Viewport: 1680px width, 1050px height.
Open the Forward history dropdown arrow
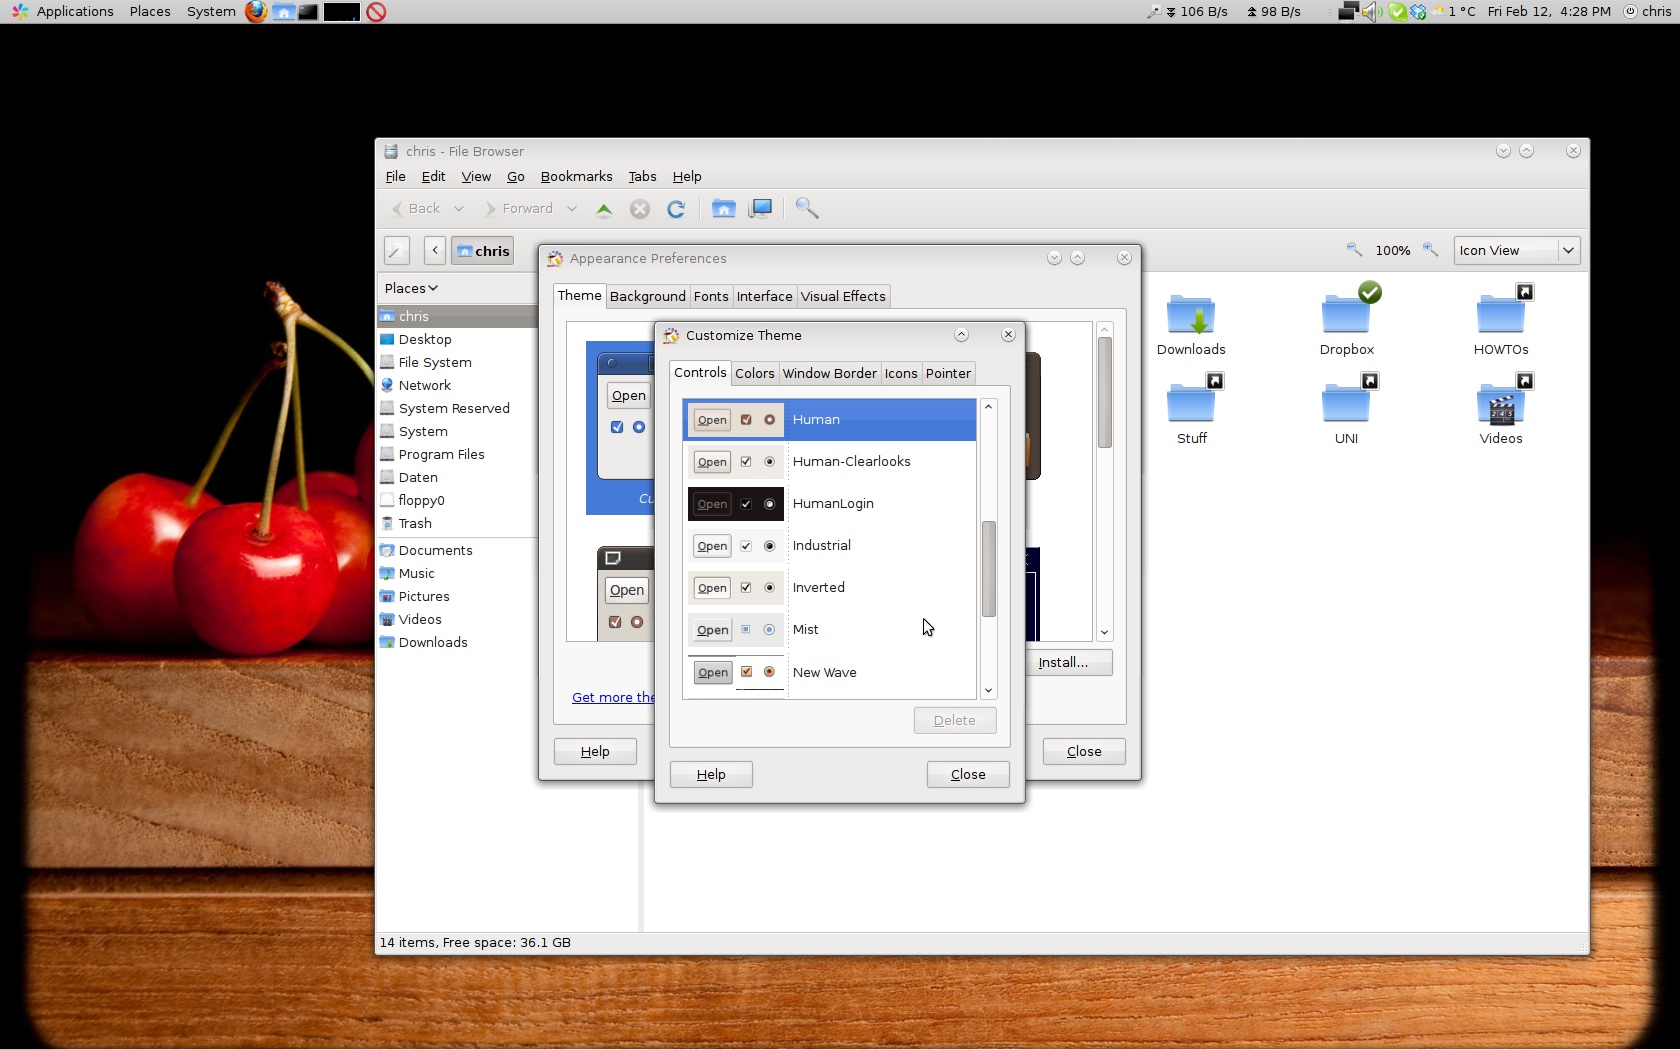[572, 209]
